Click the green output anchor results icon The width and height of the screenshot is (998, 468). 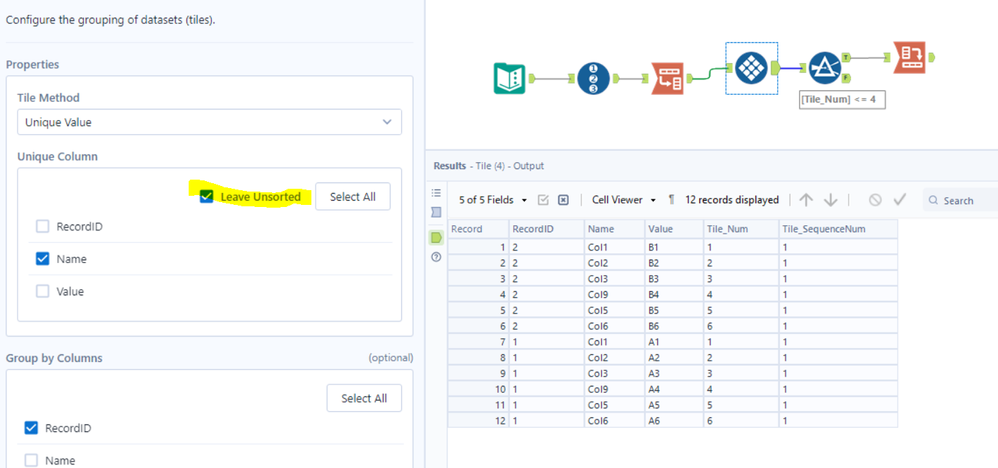(x=436, y=238)
